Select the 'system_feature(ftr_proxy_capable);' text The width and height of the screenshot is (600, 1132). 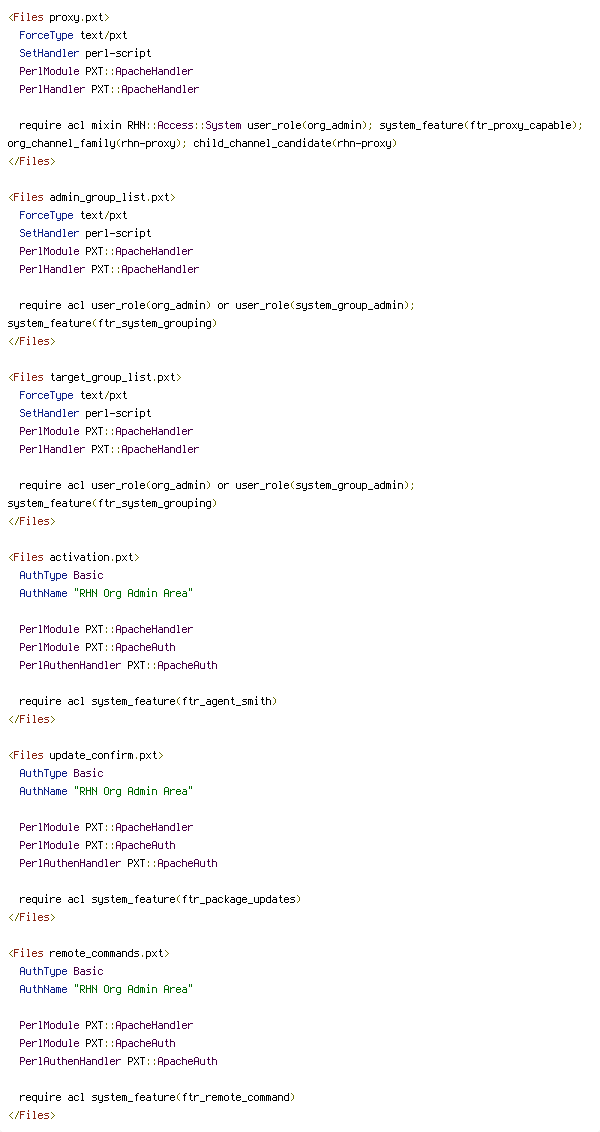[x=481, y=125]
